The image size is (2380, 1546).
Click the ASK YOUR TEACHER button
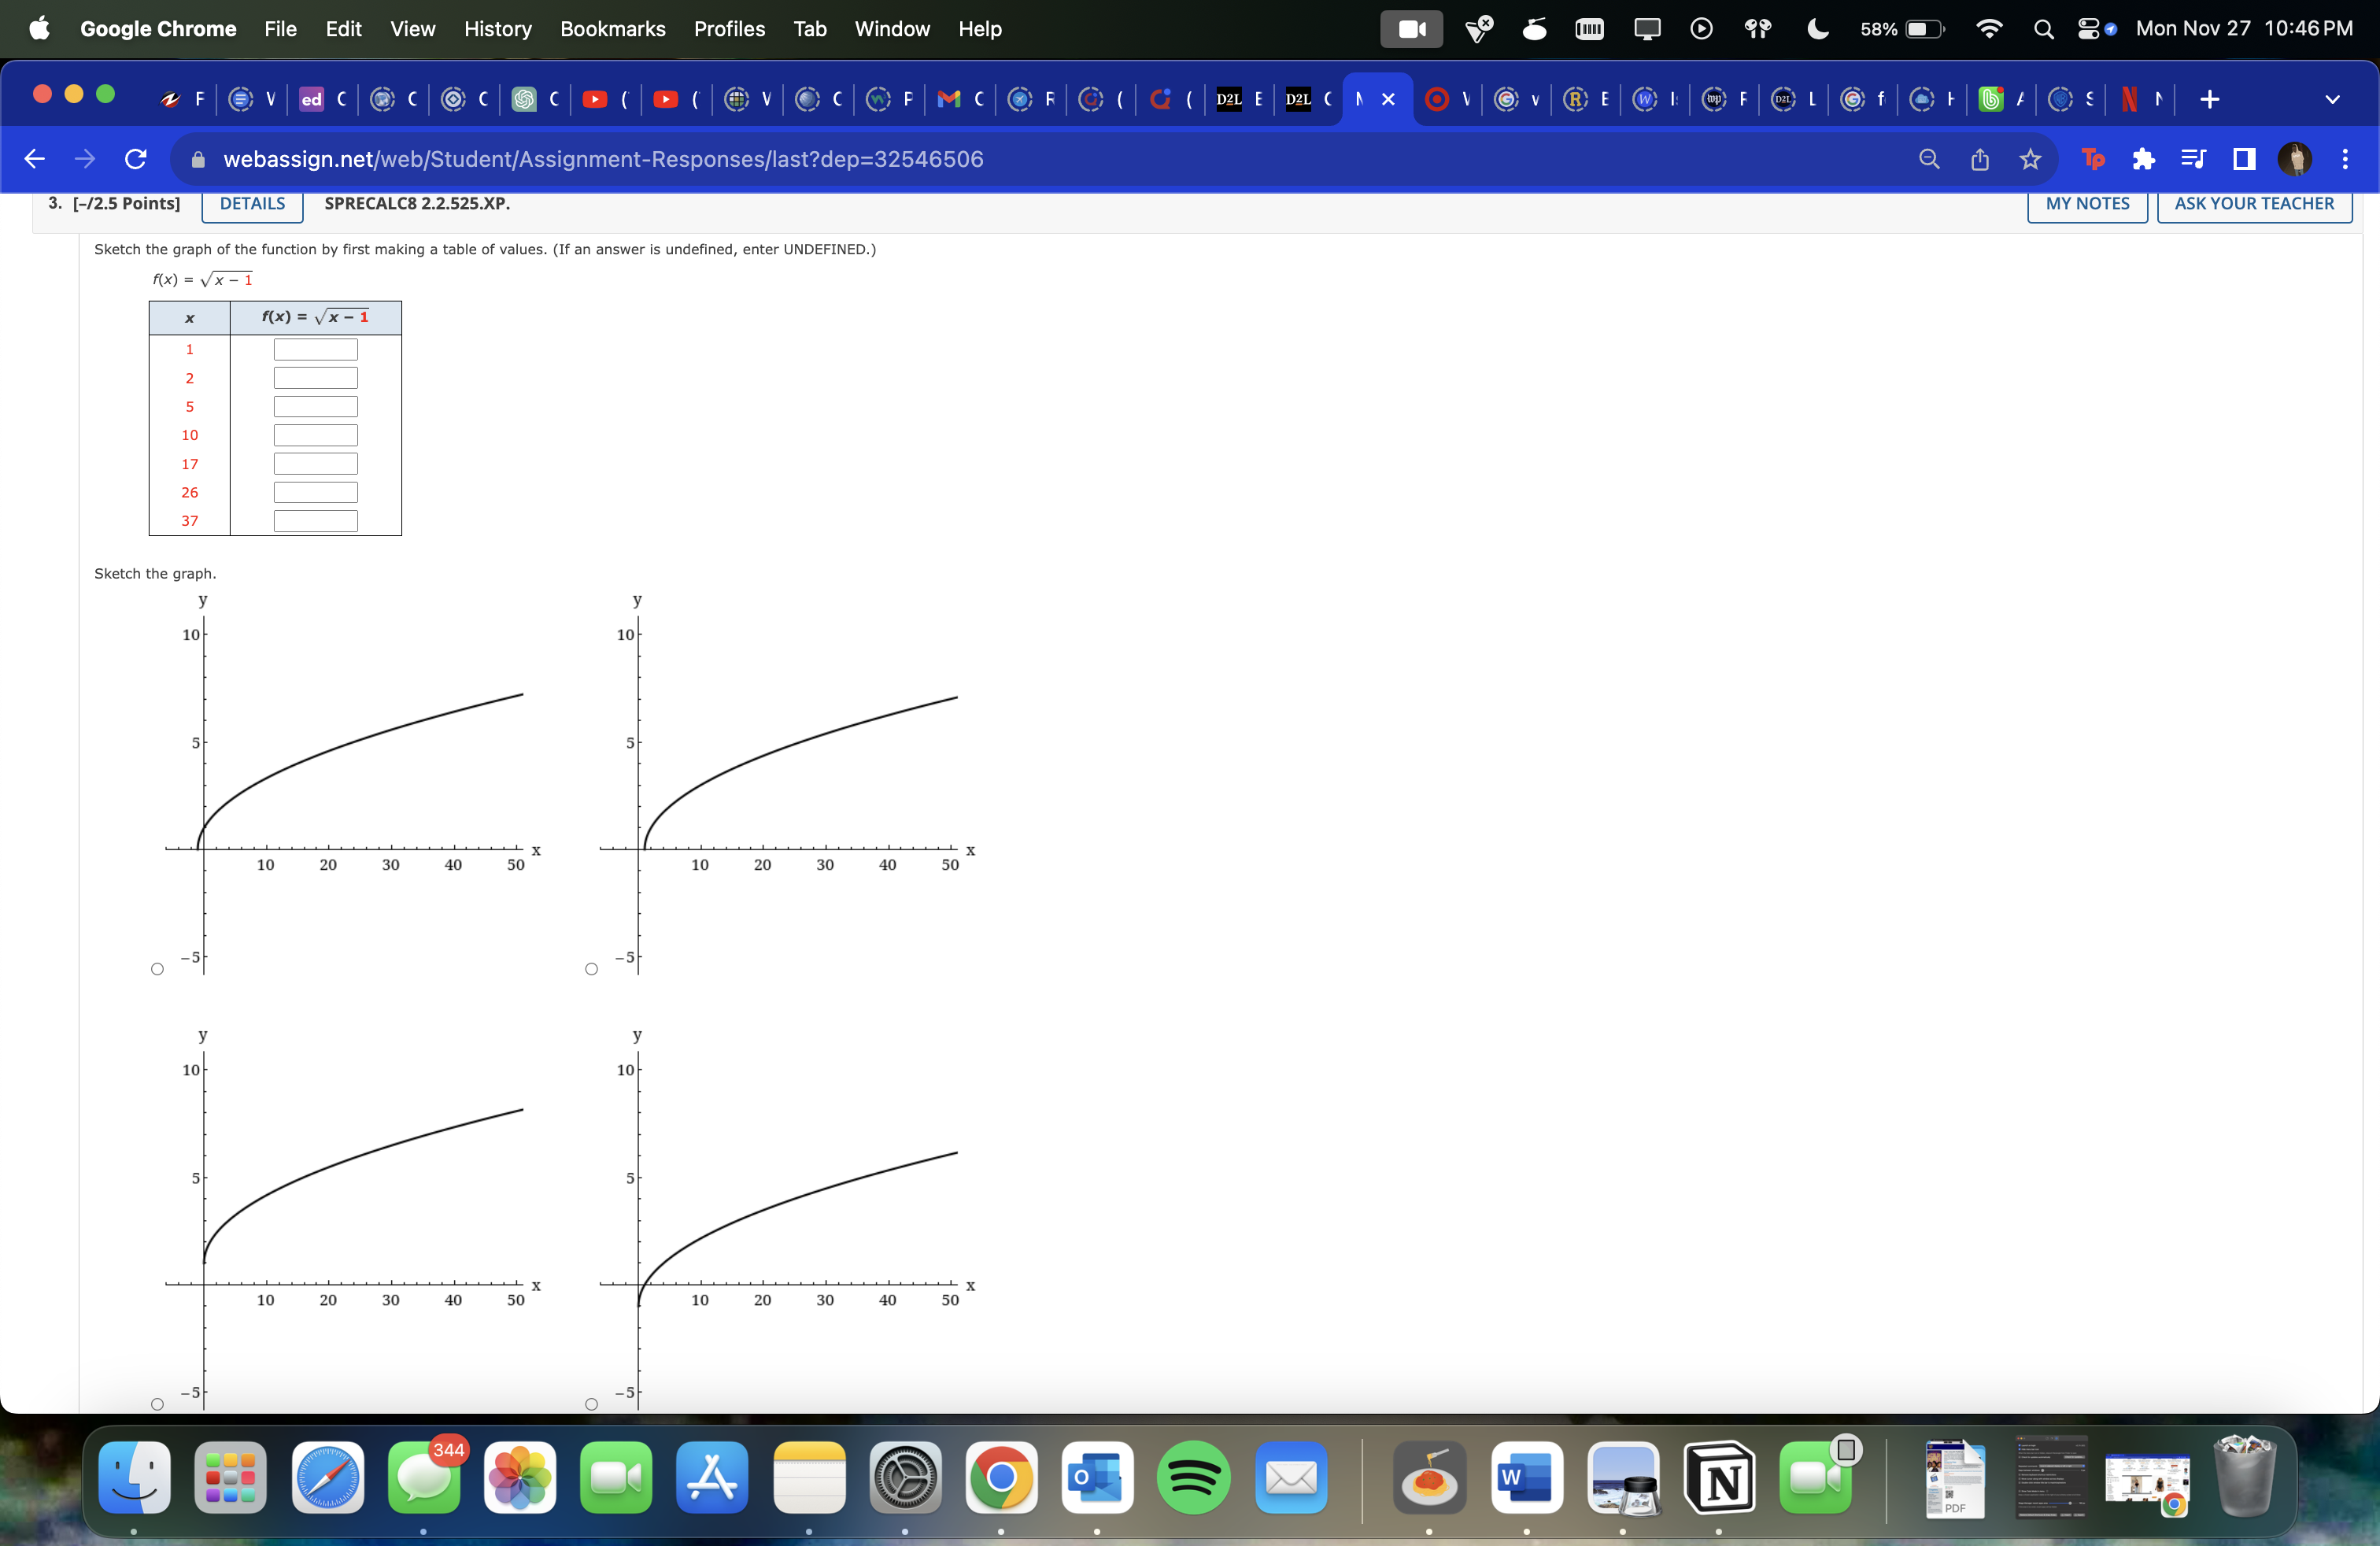(2254, 204)
